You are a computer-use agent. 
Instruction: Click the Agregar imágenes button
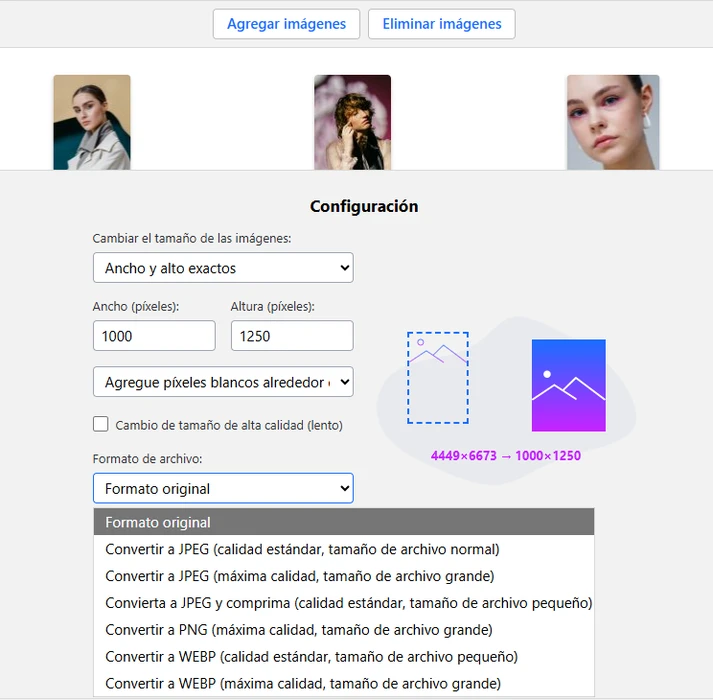286,24
